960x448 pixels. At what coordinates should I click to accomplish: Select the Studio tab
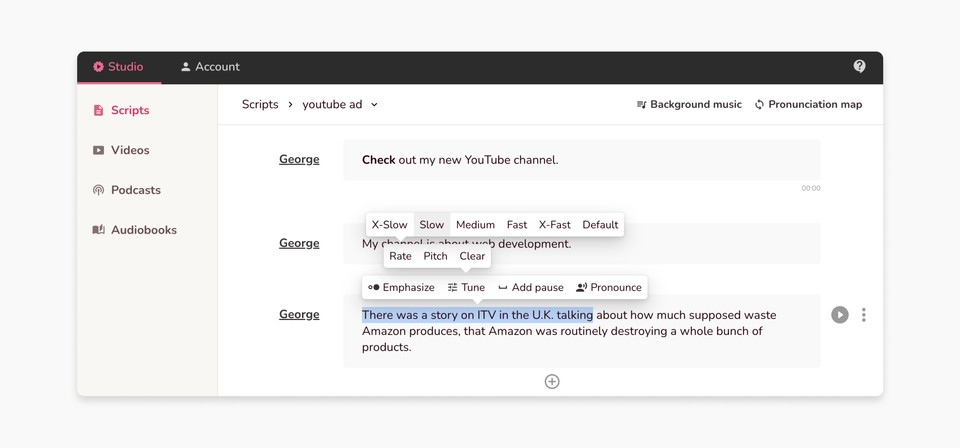click(x=118, y=67)
